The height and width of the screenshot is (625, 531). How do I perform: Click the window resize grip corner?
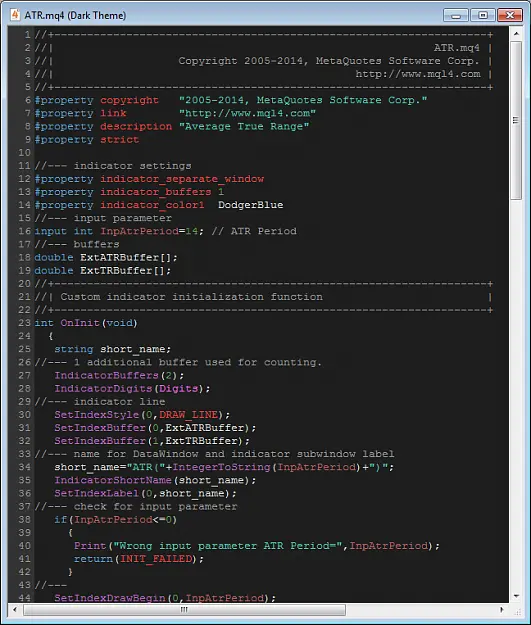click(517, 611)
